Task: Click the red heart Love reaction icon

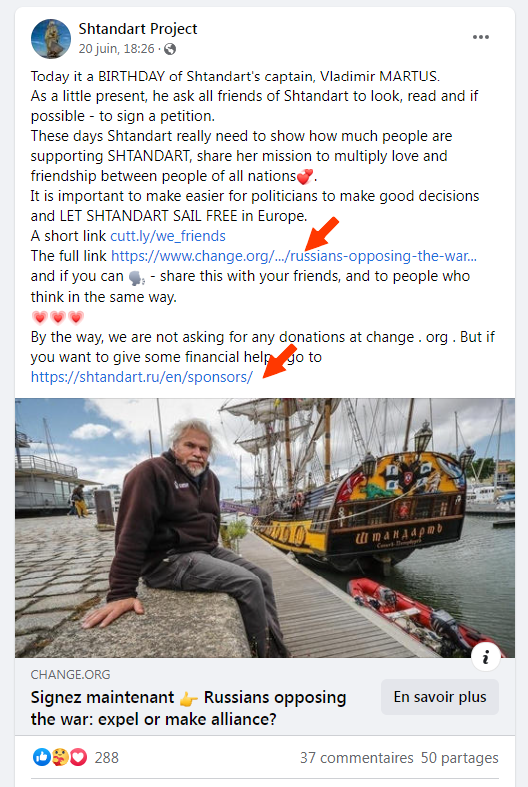Action: point(78,757)
